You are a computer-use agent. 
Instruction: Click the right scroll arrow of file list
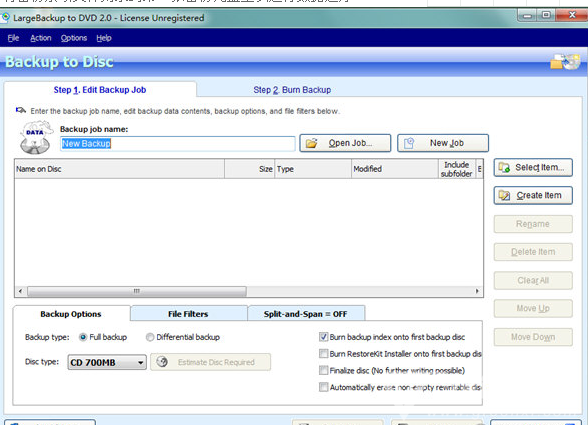[x=477, y=291]
